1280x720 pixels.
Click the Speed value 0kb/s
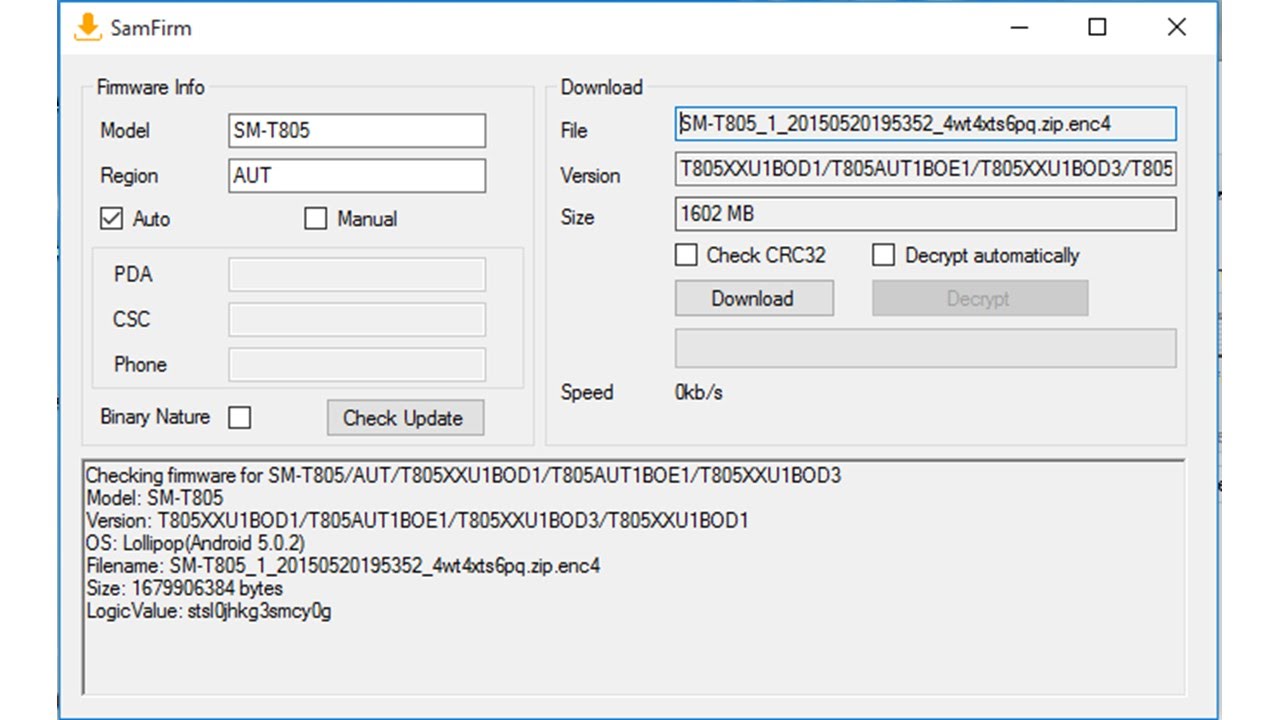[x=699, y=393]
